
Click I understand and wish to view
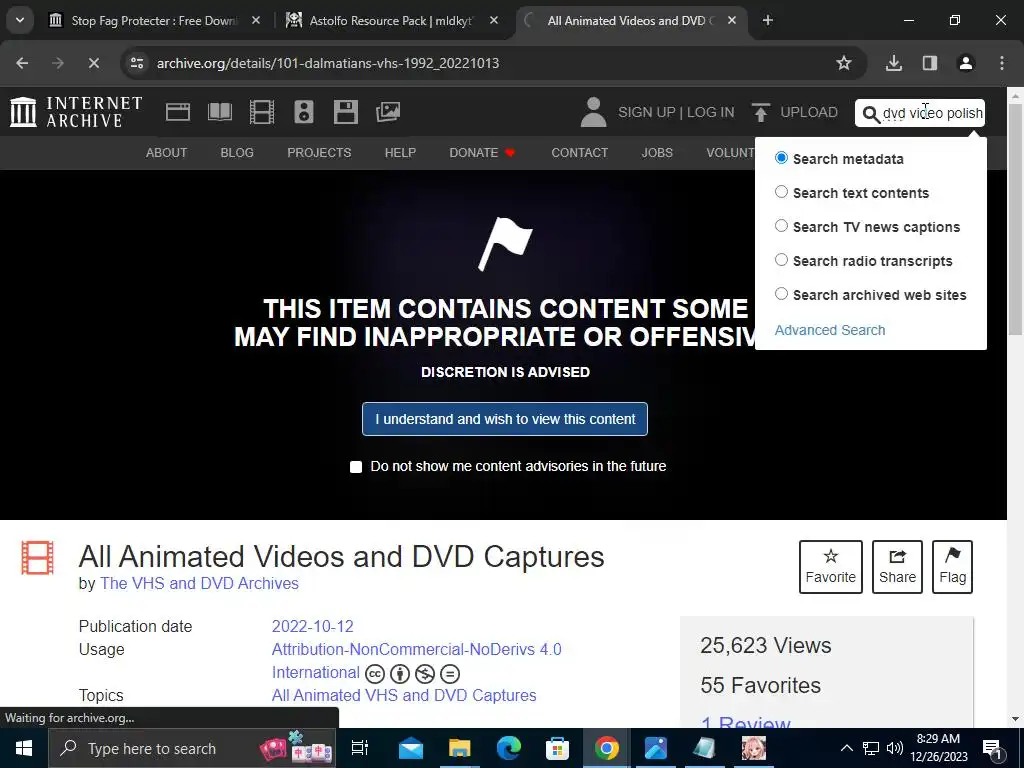pyautogui.click(x=505, y=419)
